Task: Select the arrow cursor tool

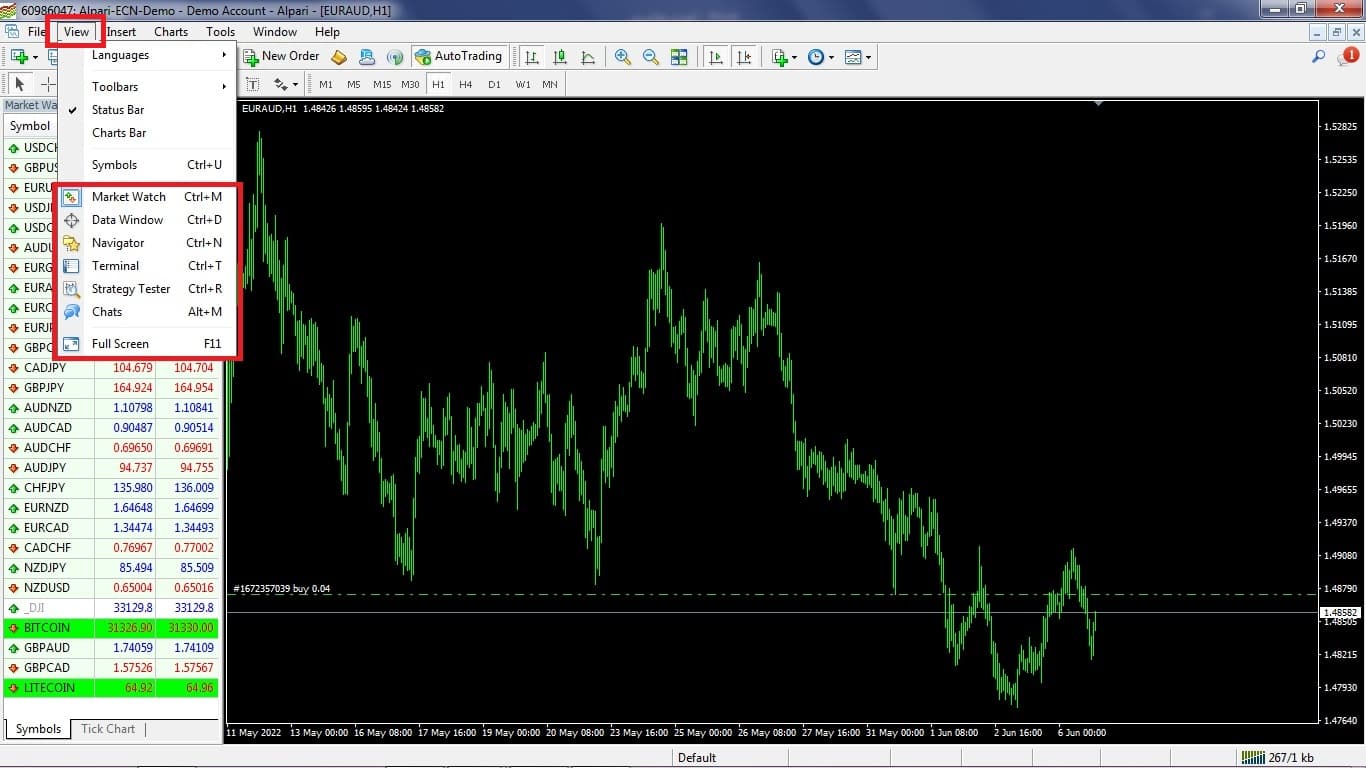Action: coord(20,84)
